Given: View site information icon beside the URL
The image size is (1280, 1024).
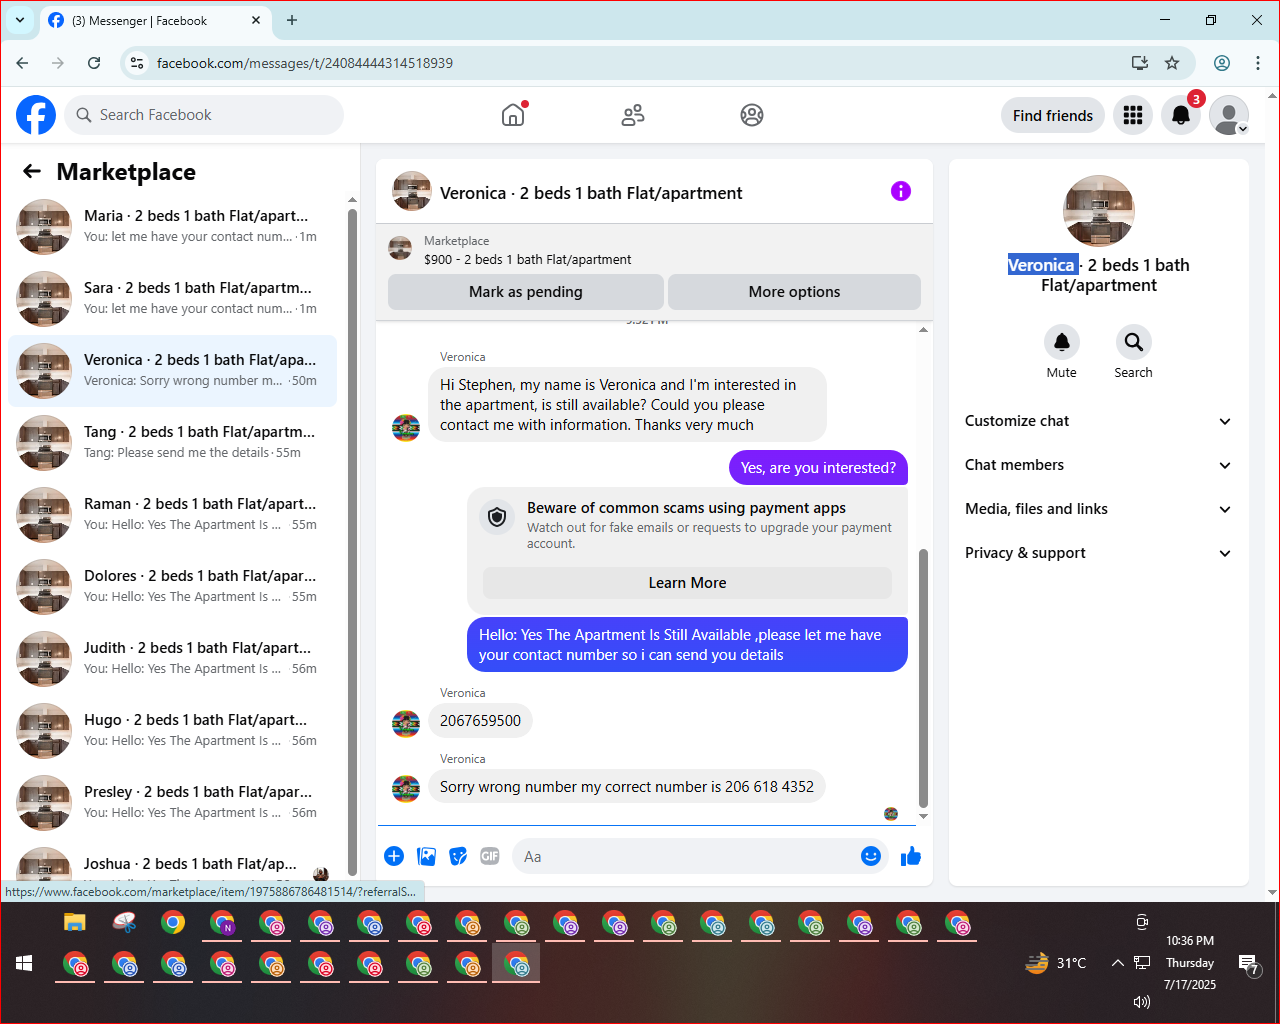Looking at the screenshot, I should click(137, 63).
